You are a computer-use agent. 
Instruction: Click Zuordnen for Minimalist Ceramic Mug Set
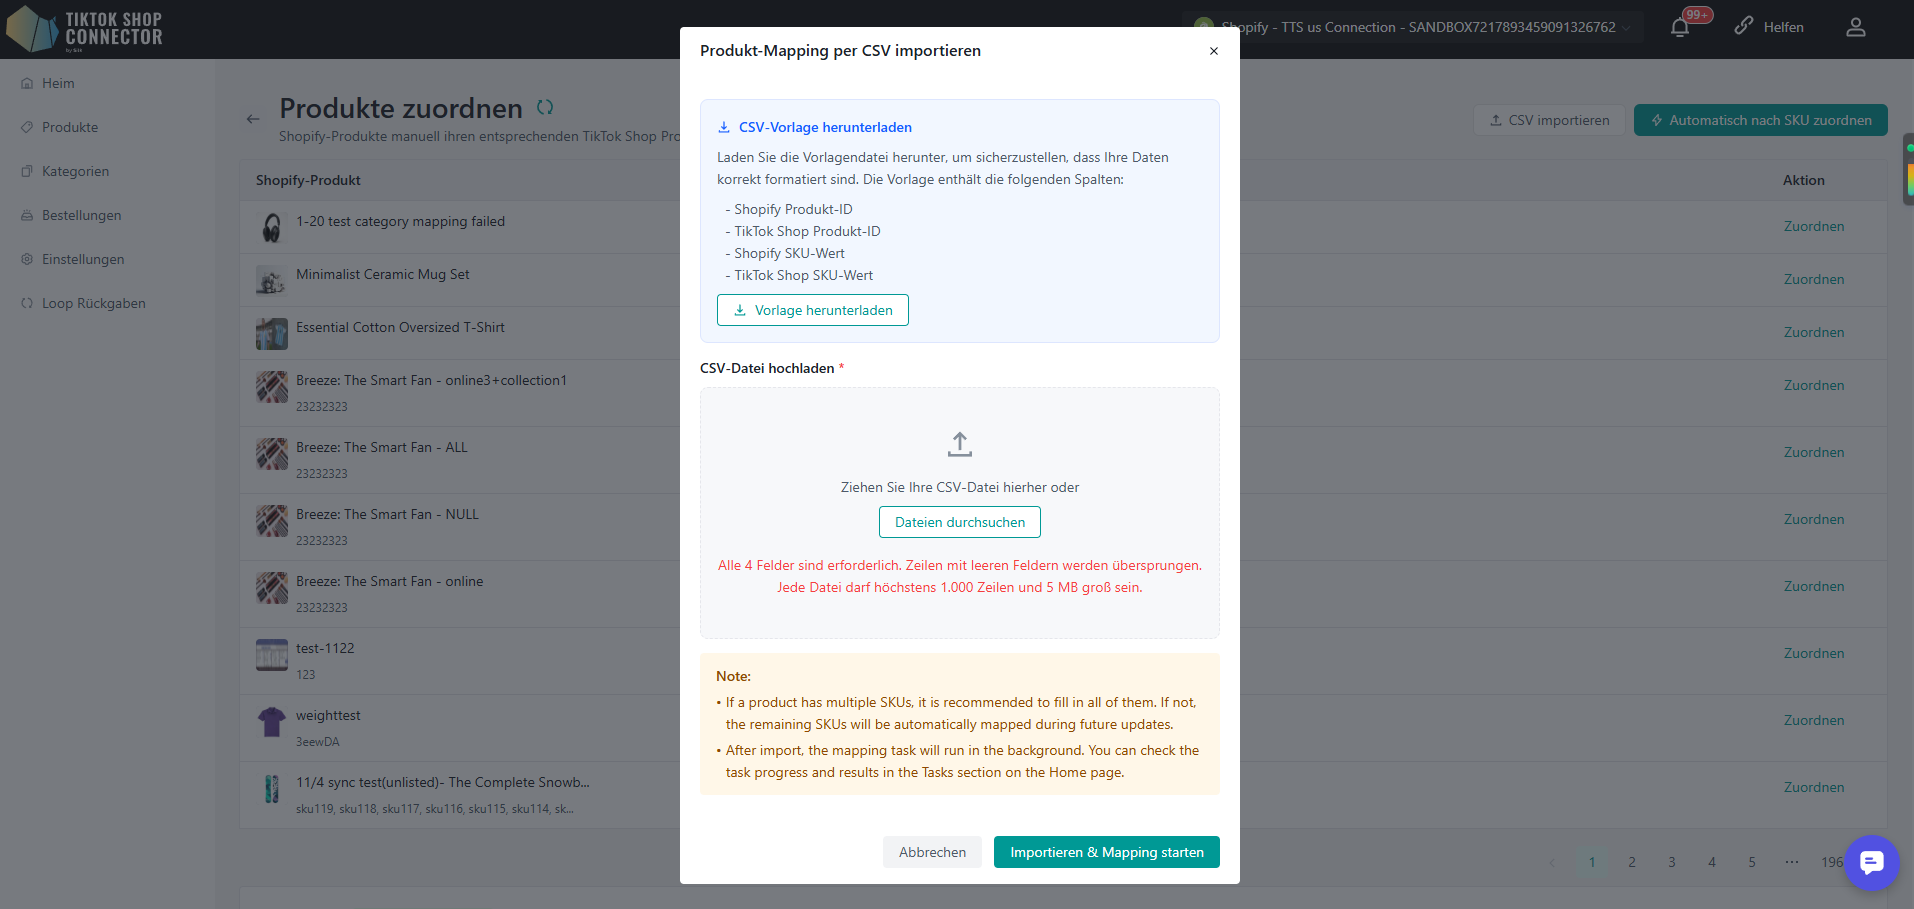coord(1813,279)
